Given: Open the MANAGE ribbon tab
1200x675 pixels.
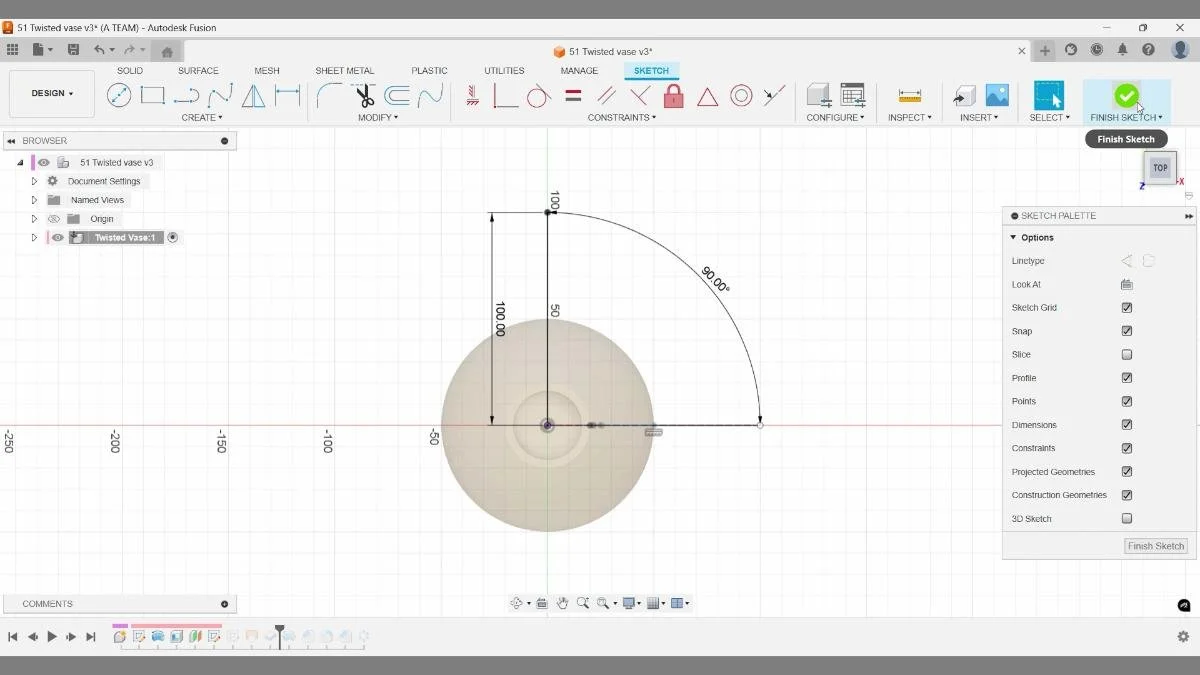Looking at the screenshot, I should point(578,70).
